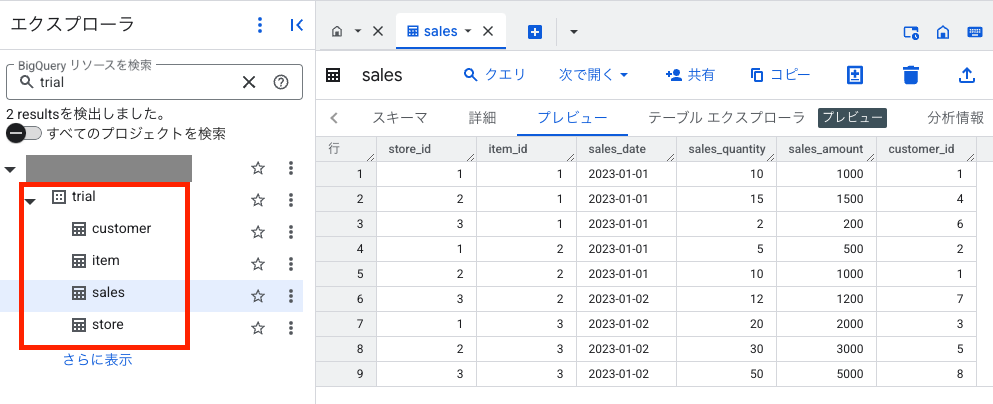Delete the sales table via trash icon
The height and width of the screenshot is (404, 993).
910,75
